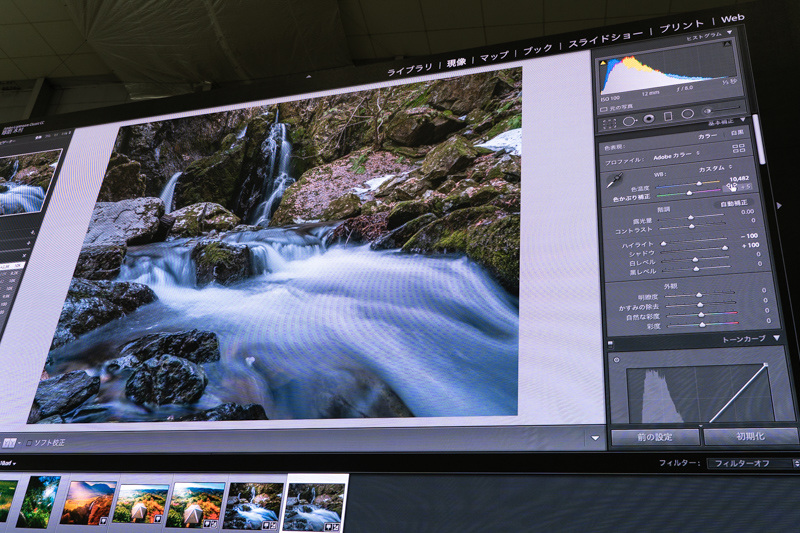Open the profile browser grid icon
800x533 pixels.
click(x=738, y=148)
